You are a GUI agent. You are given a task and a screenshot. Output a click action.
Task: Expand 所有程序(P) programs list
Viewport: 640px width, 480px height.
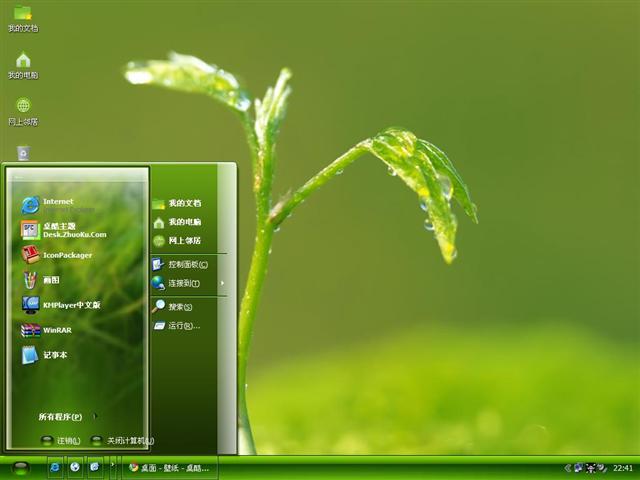point(67,417)
